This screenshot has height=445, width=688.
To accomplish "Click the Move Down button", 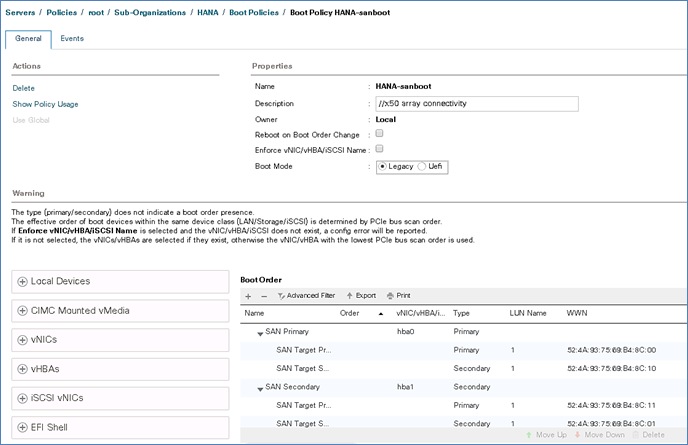I will pyautogui.click(x=599, y=435).
